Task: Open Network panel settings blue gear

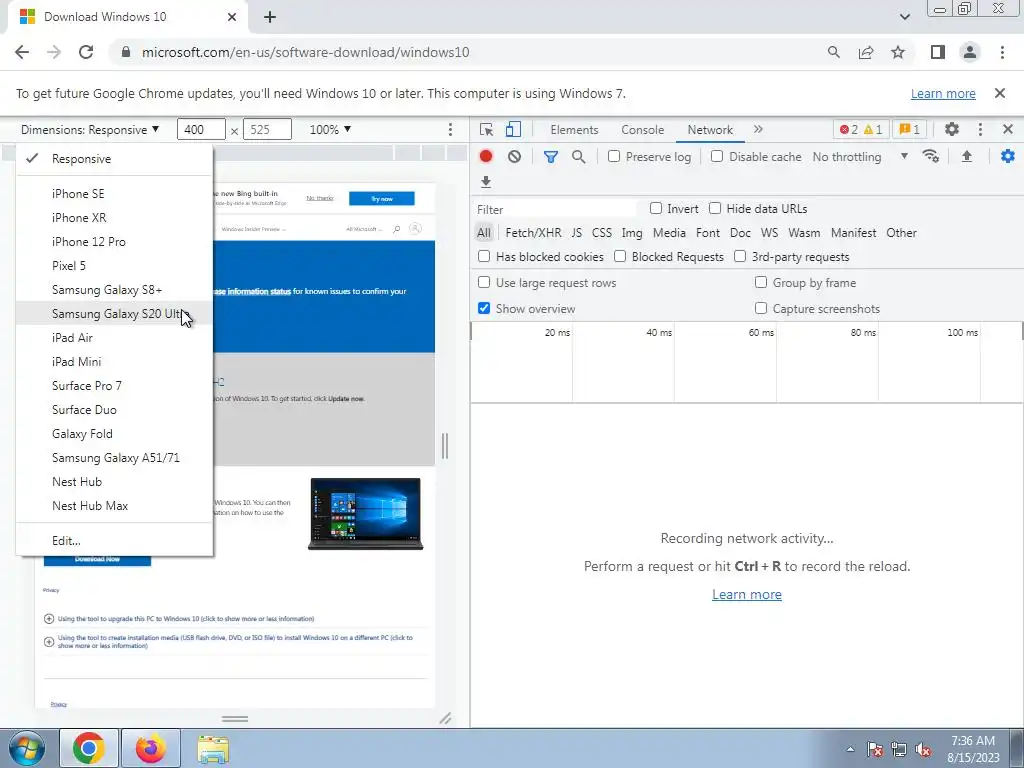Action: click(1008, 157)
